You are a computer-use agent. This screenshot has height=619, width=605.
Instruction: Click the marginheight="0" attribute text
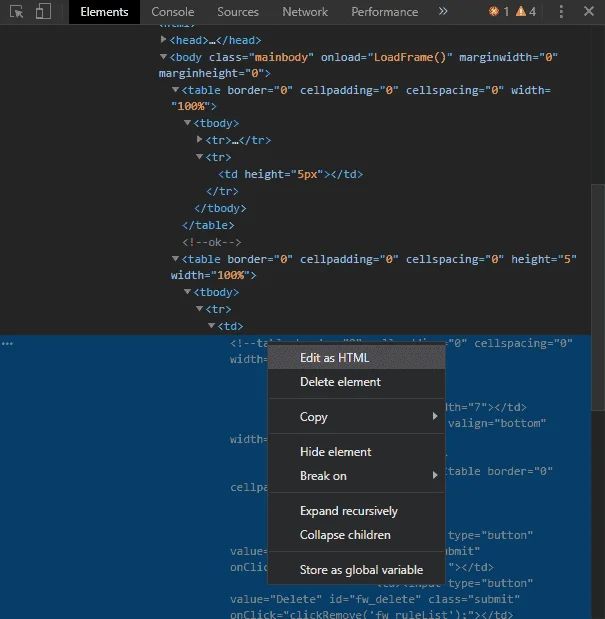pyautogui.click(x=212, y=73)
